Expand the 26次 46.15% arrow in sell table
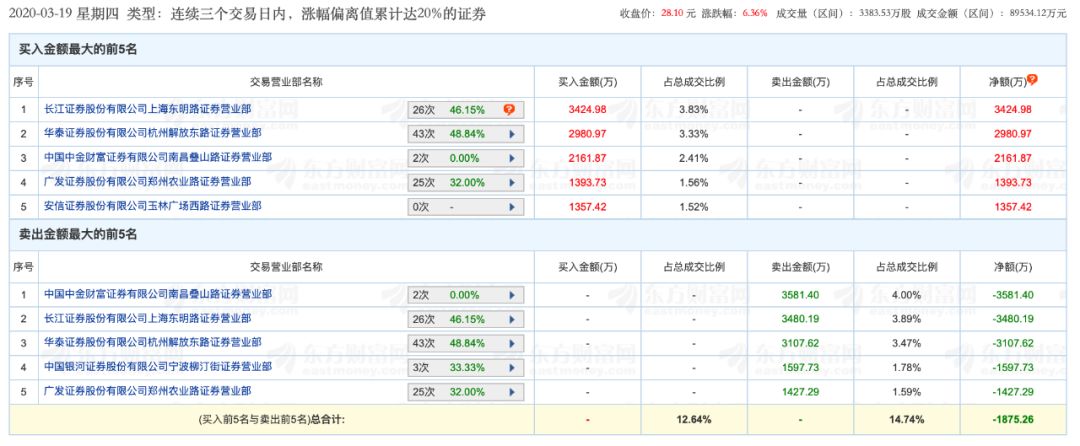The height and width of the screenshot is (446, 1080). point(512,319)
